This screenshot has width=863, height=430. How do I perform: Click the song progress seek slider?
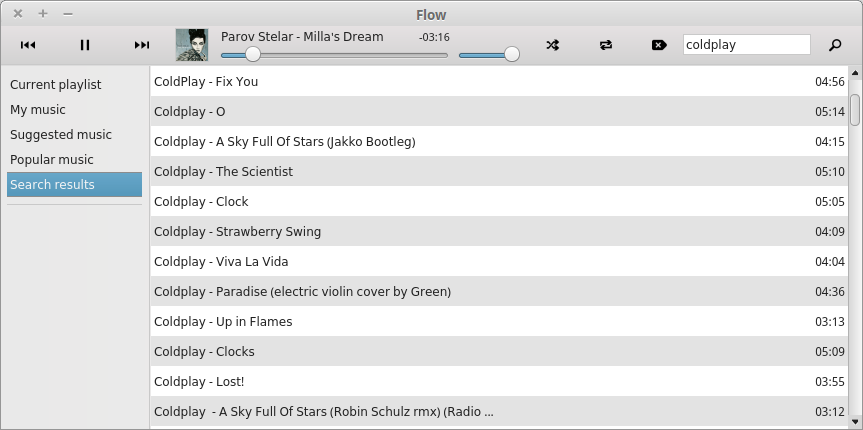tap(334, 55)
